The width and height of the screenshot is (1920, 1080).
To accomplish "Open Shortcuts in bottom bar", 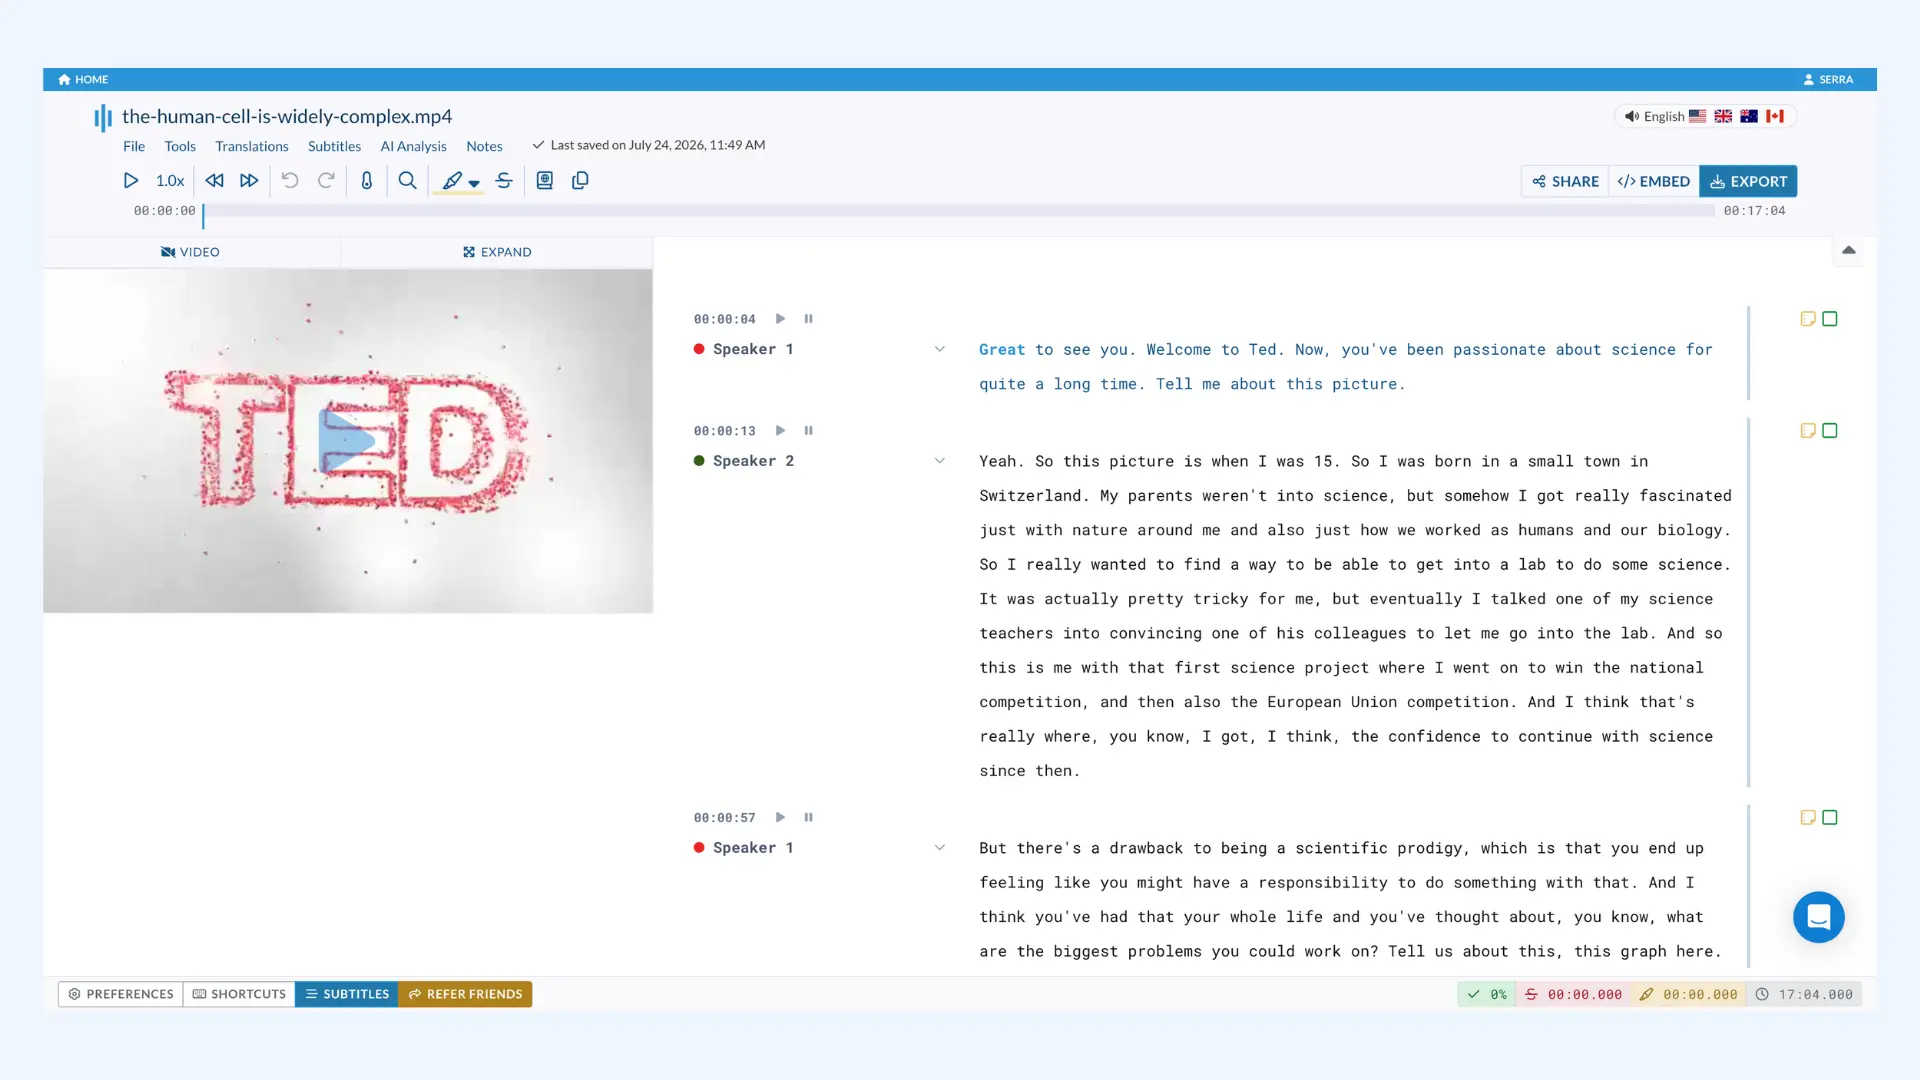I will (239, 994).
